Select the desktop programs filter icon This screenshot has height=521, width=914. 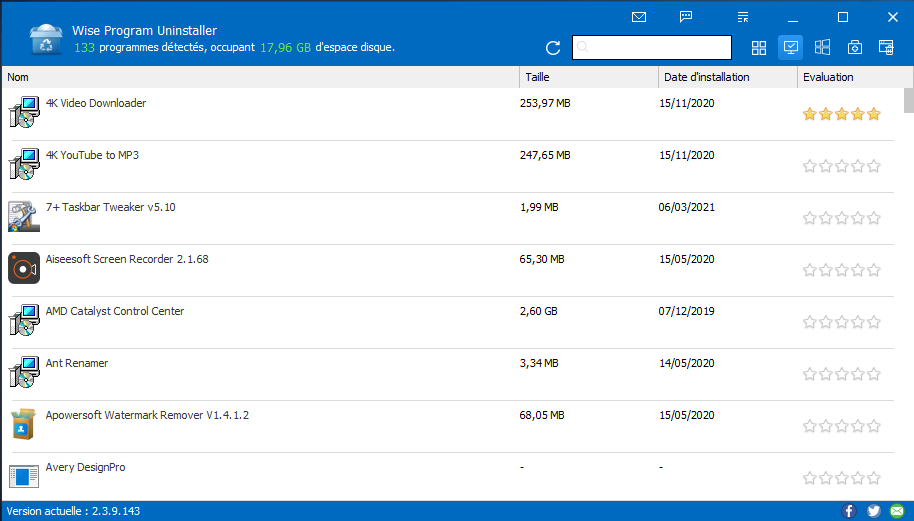[x=791, y=48]
